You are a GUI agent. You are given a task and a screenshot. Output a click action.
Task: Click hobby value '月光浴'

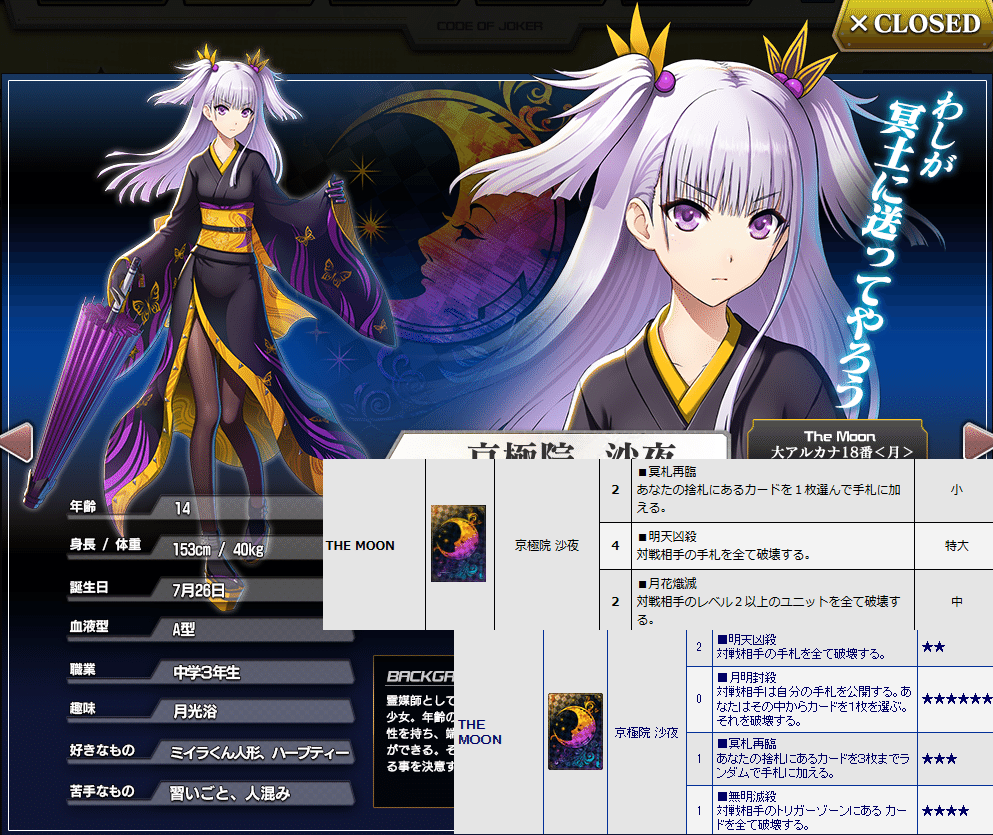coord(195,712)
